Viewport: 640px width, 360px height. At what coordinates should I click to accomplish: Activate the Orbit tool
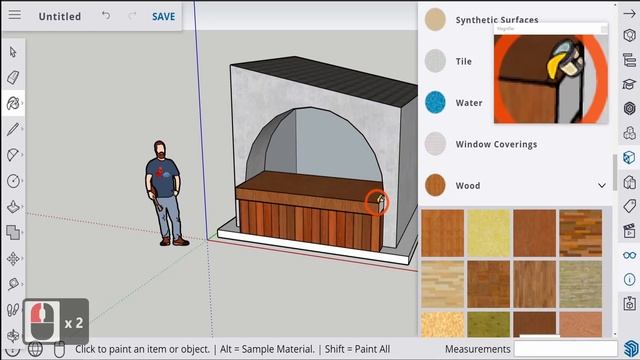pos(13,336)
